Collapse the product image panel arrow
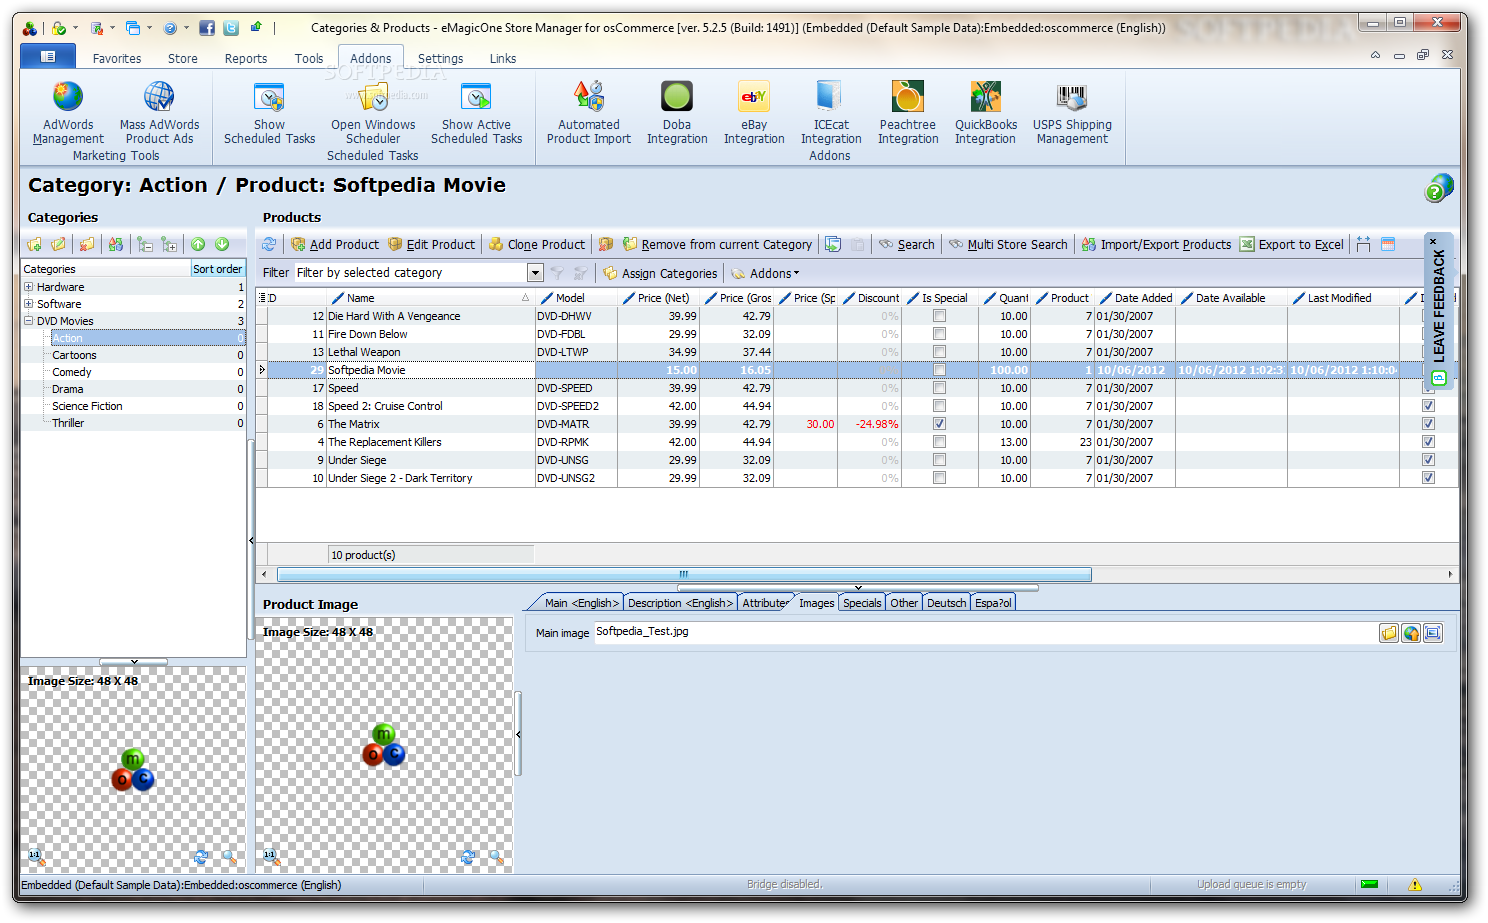The height and width of the screenshot is (923, 1488). point(518,734)
